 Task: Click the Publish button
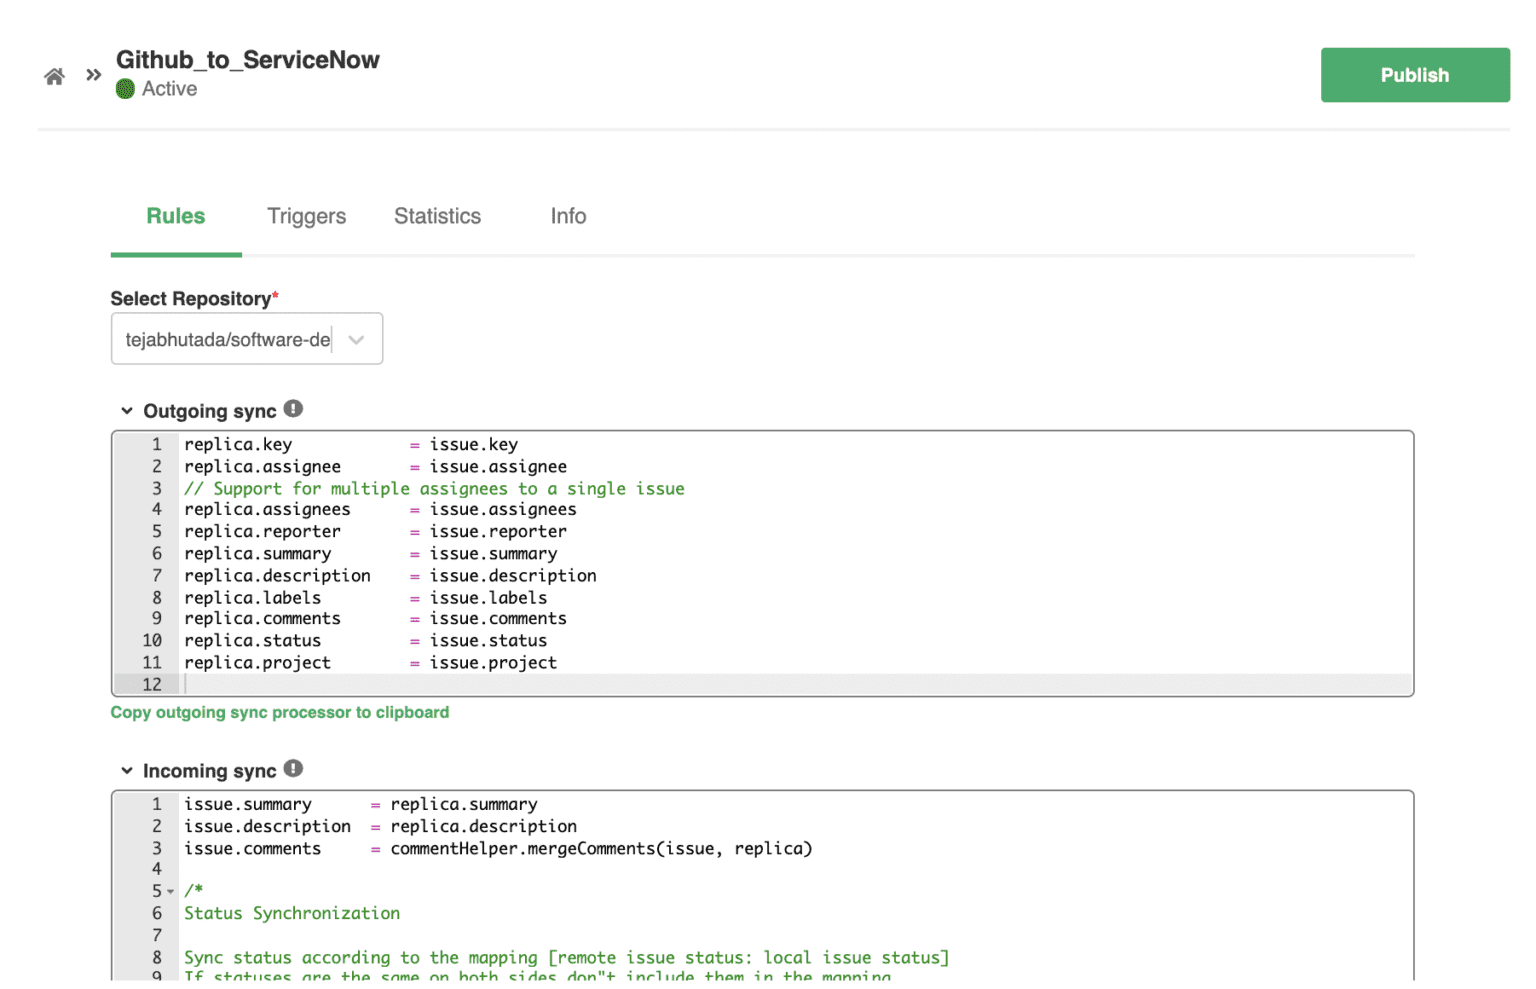(x=1415, y=74)
